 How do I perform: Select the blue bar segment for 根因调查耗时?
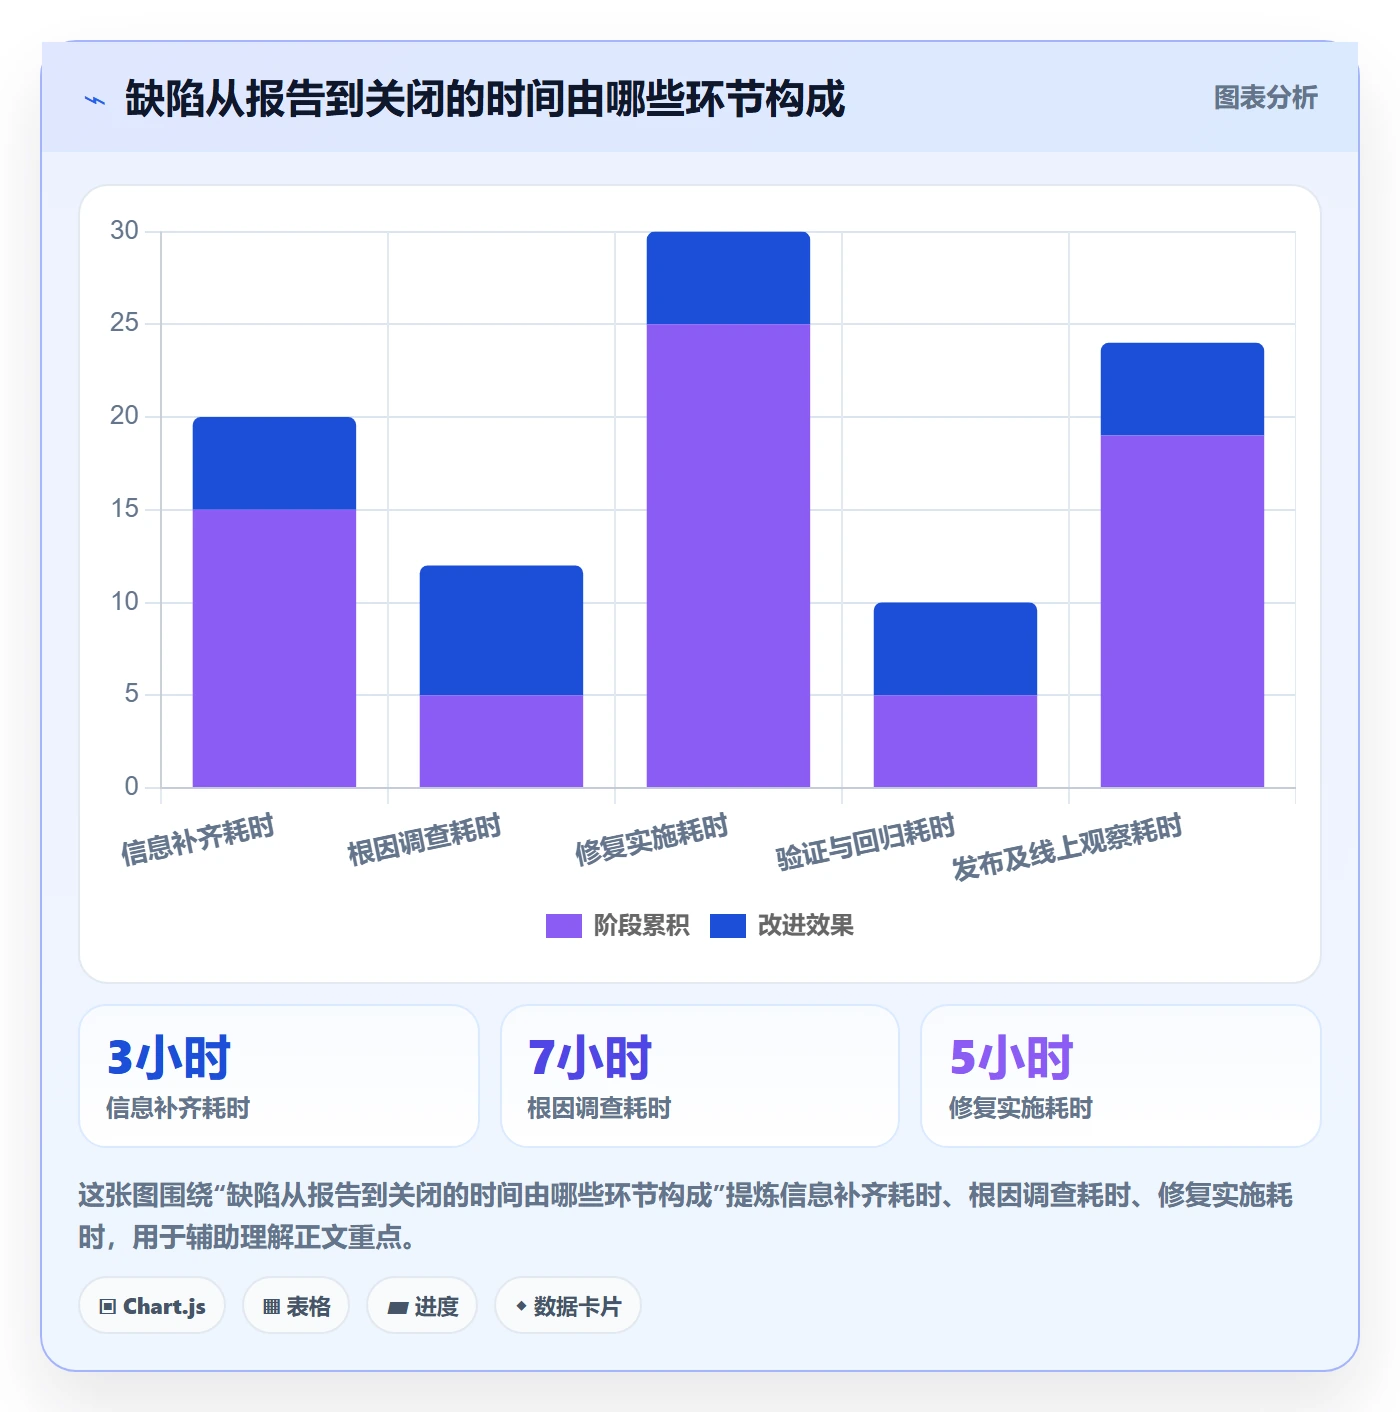501,630
